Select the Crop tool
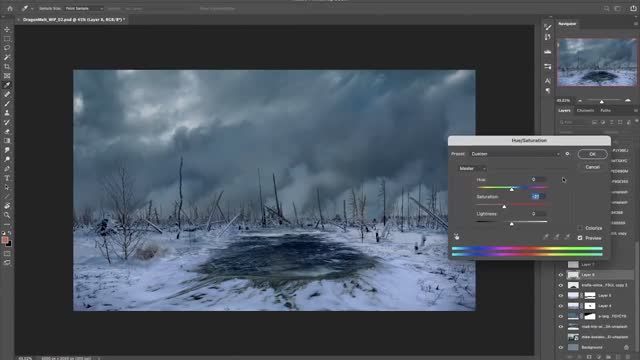 (x=7, y=67)
